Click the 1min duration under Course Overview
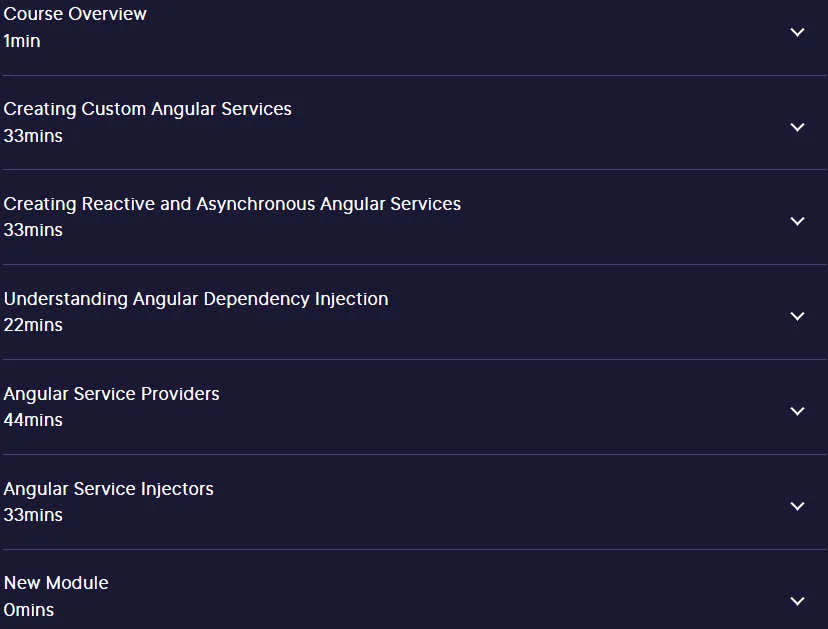The image size is (828, 629). [x=22, y=41]
